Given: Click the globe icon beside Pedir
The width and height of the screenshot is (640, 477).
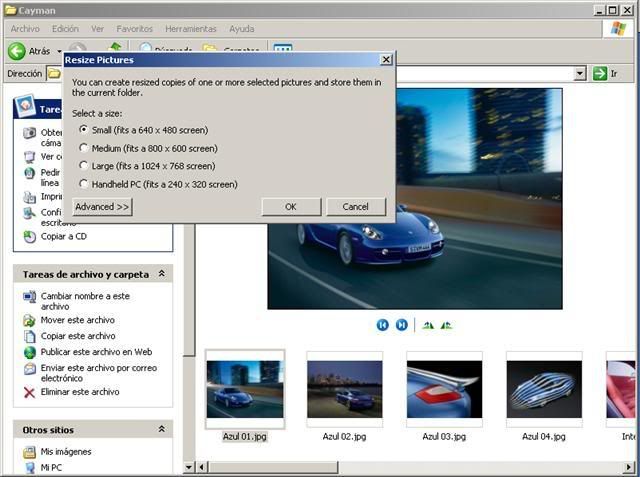Looking at the screenshot, I should point(29,173).
